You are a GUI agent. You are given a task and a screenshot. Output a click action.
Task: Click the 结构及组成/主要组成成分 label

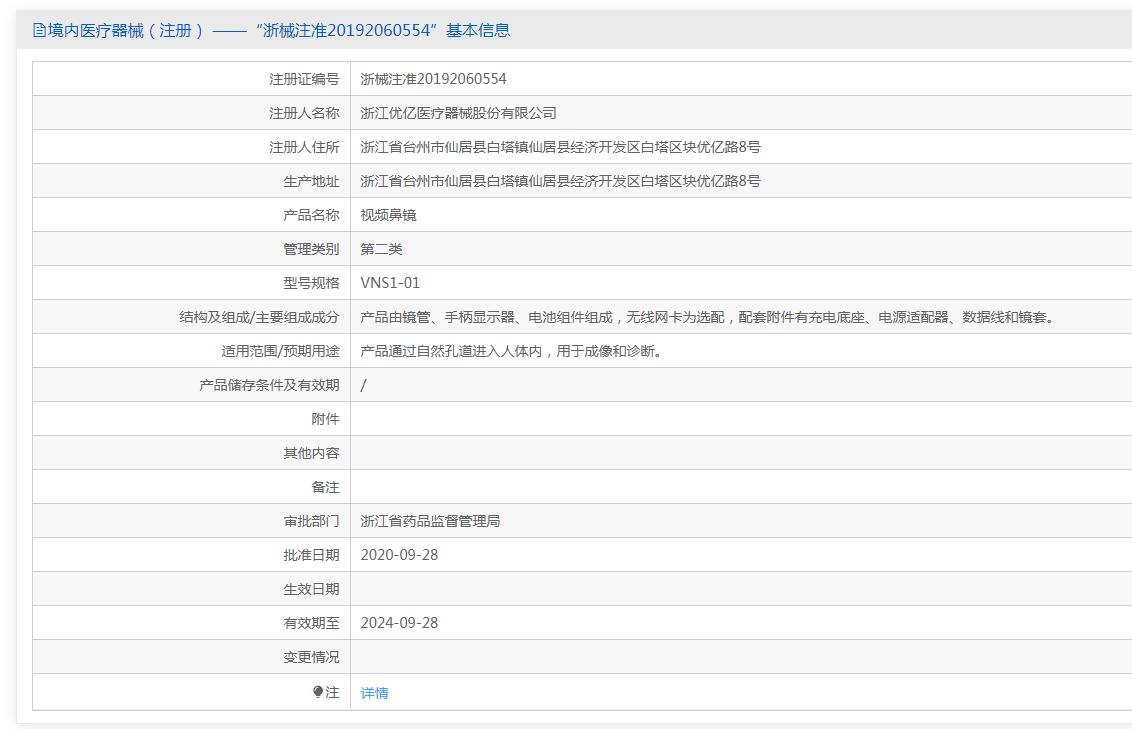(259, 317)
